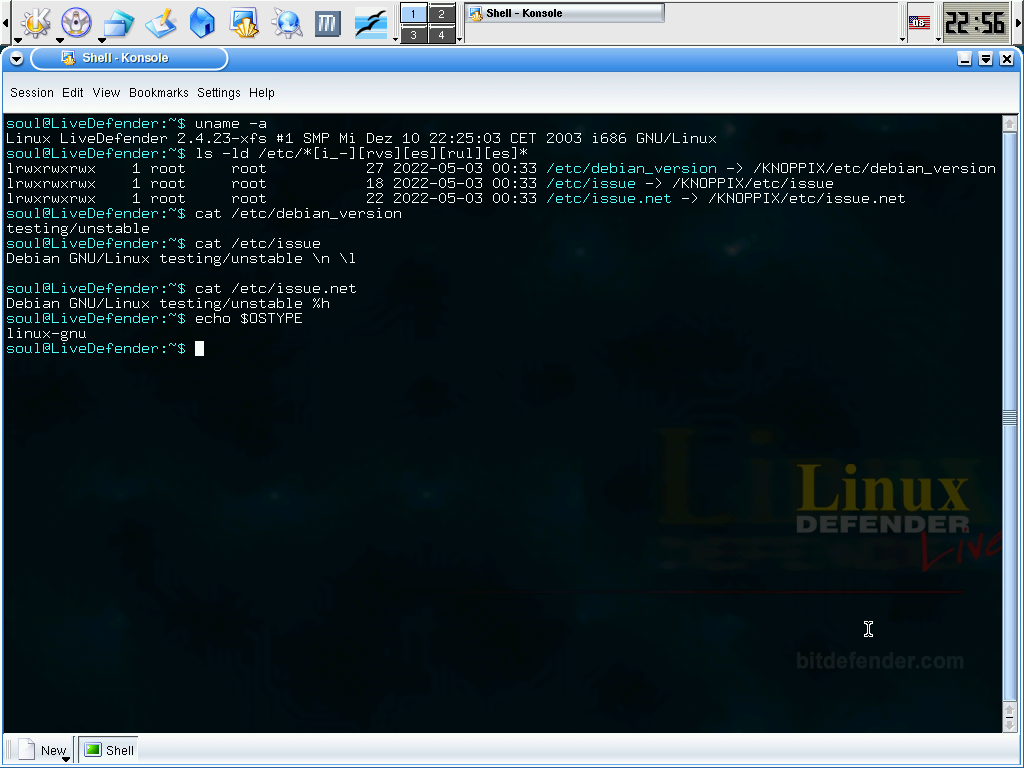Maximize the Konsole window
1024x768 pixels.
[x=985, y=59]
